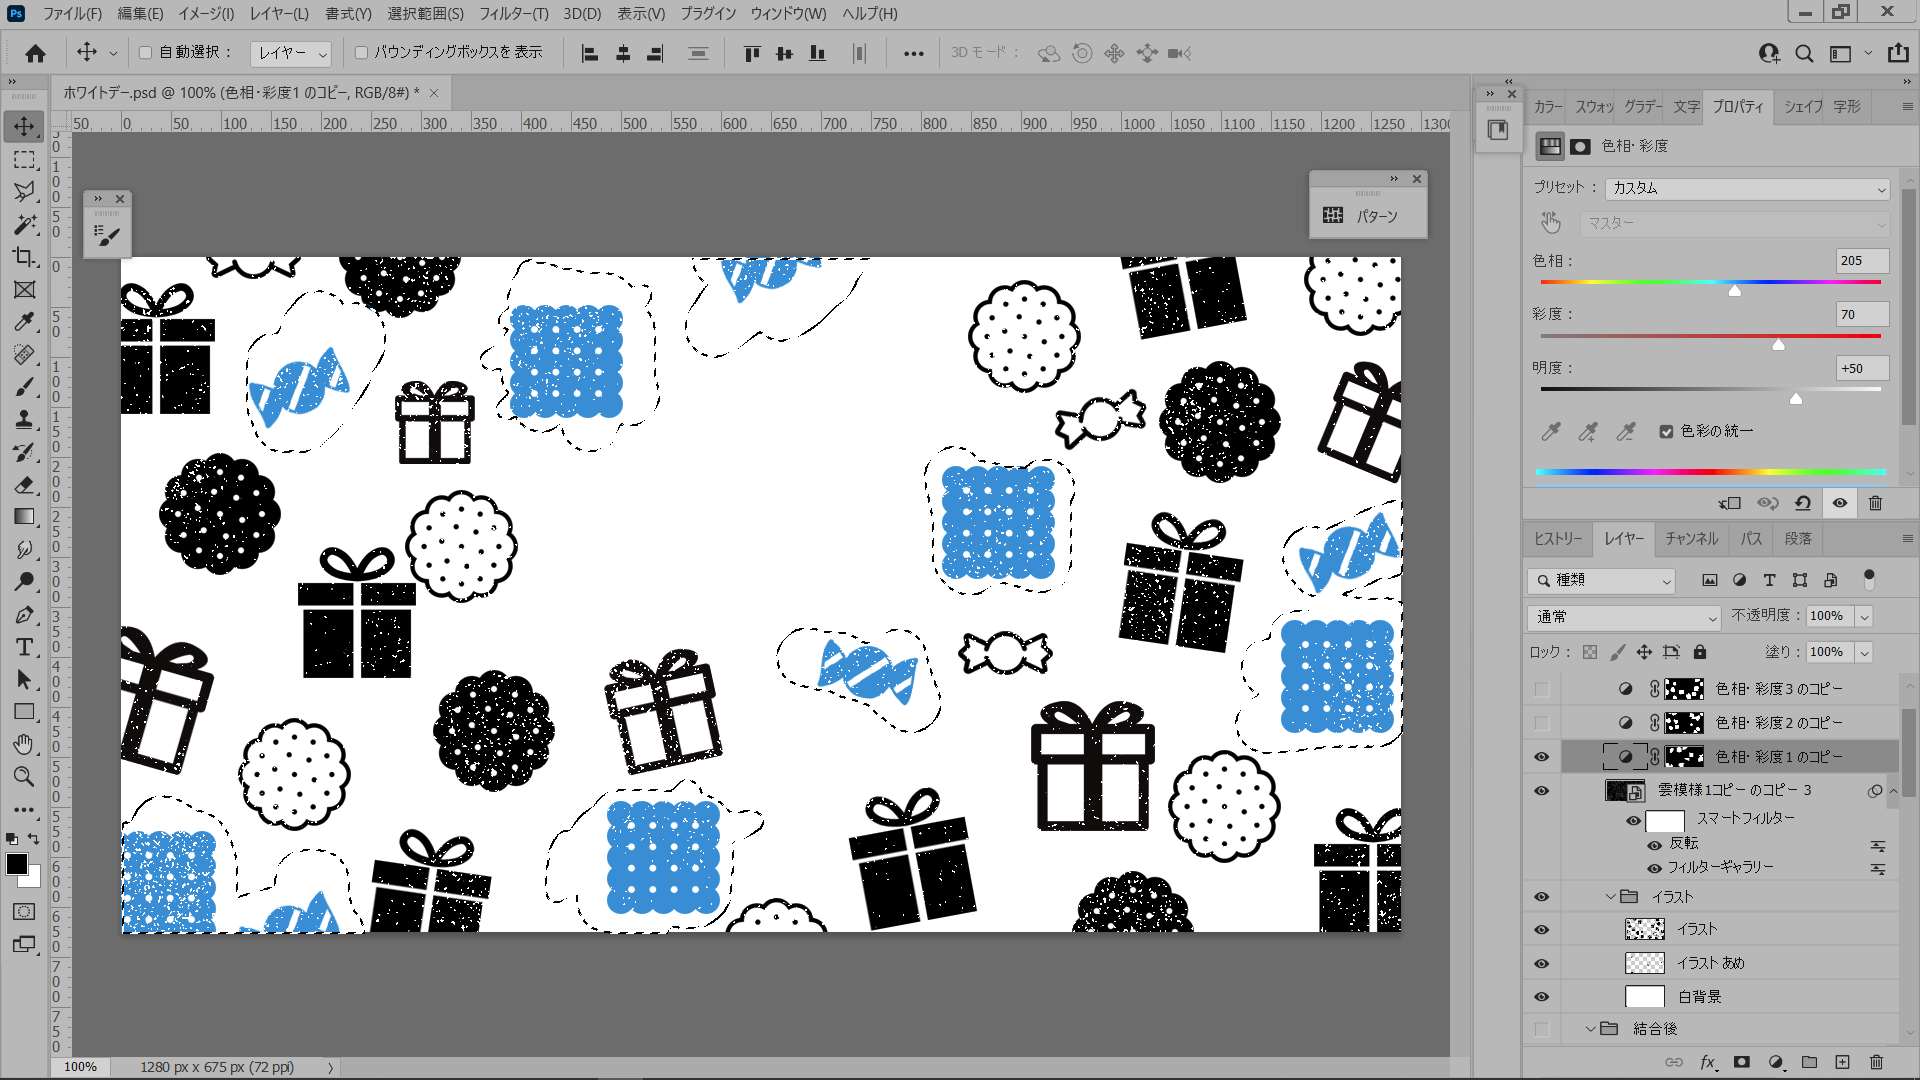Viewport: 1920px width, 1080px height.
Task: Collapse smart filters of 雲模様1コピー layer
Action: 1893,791
